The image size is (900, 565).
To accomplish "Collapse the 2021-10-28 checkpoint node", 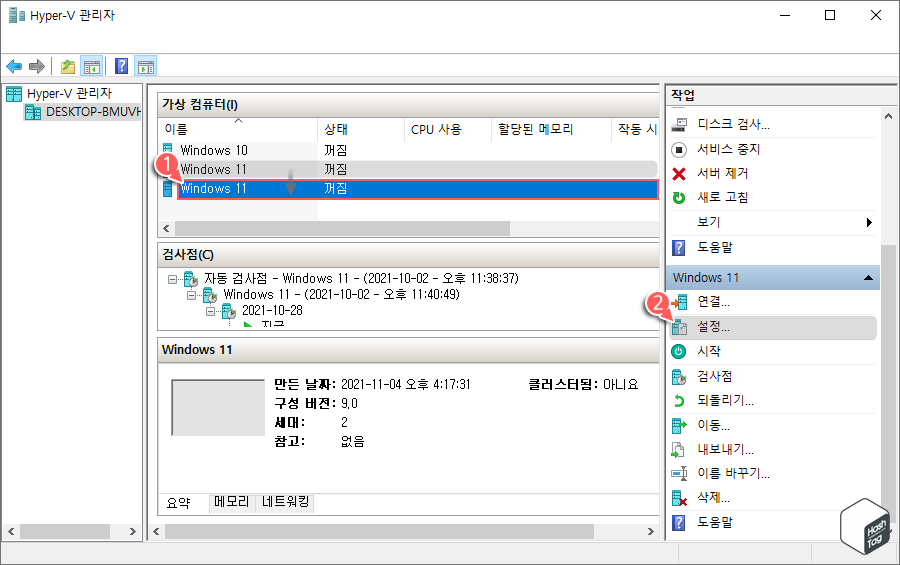I will click(x=210, y=311).
